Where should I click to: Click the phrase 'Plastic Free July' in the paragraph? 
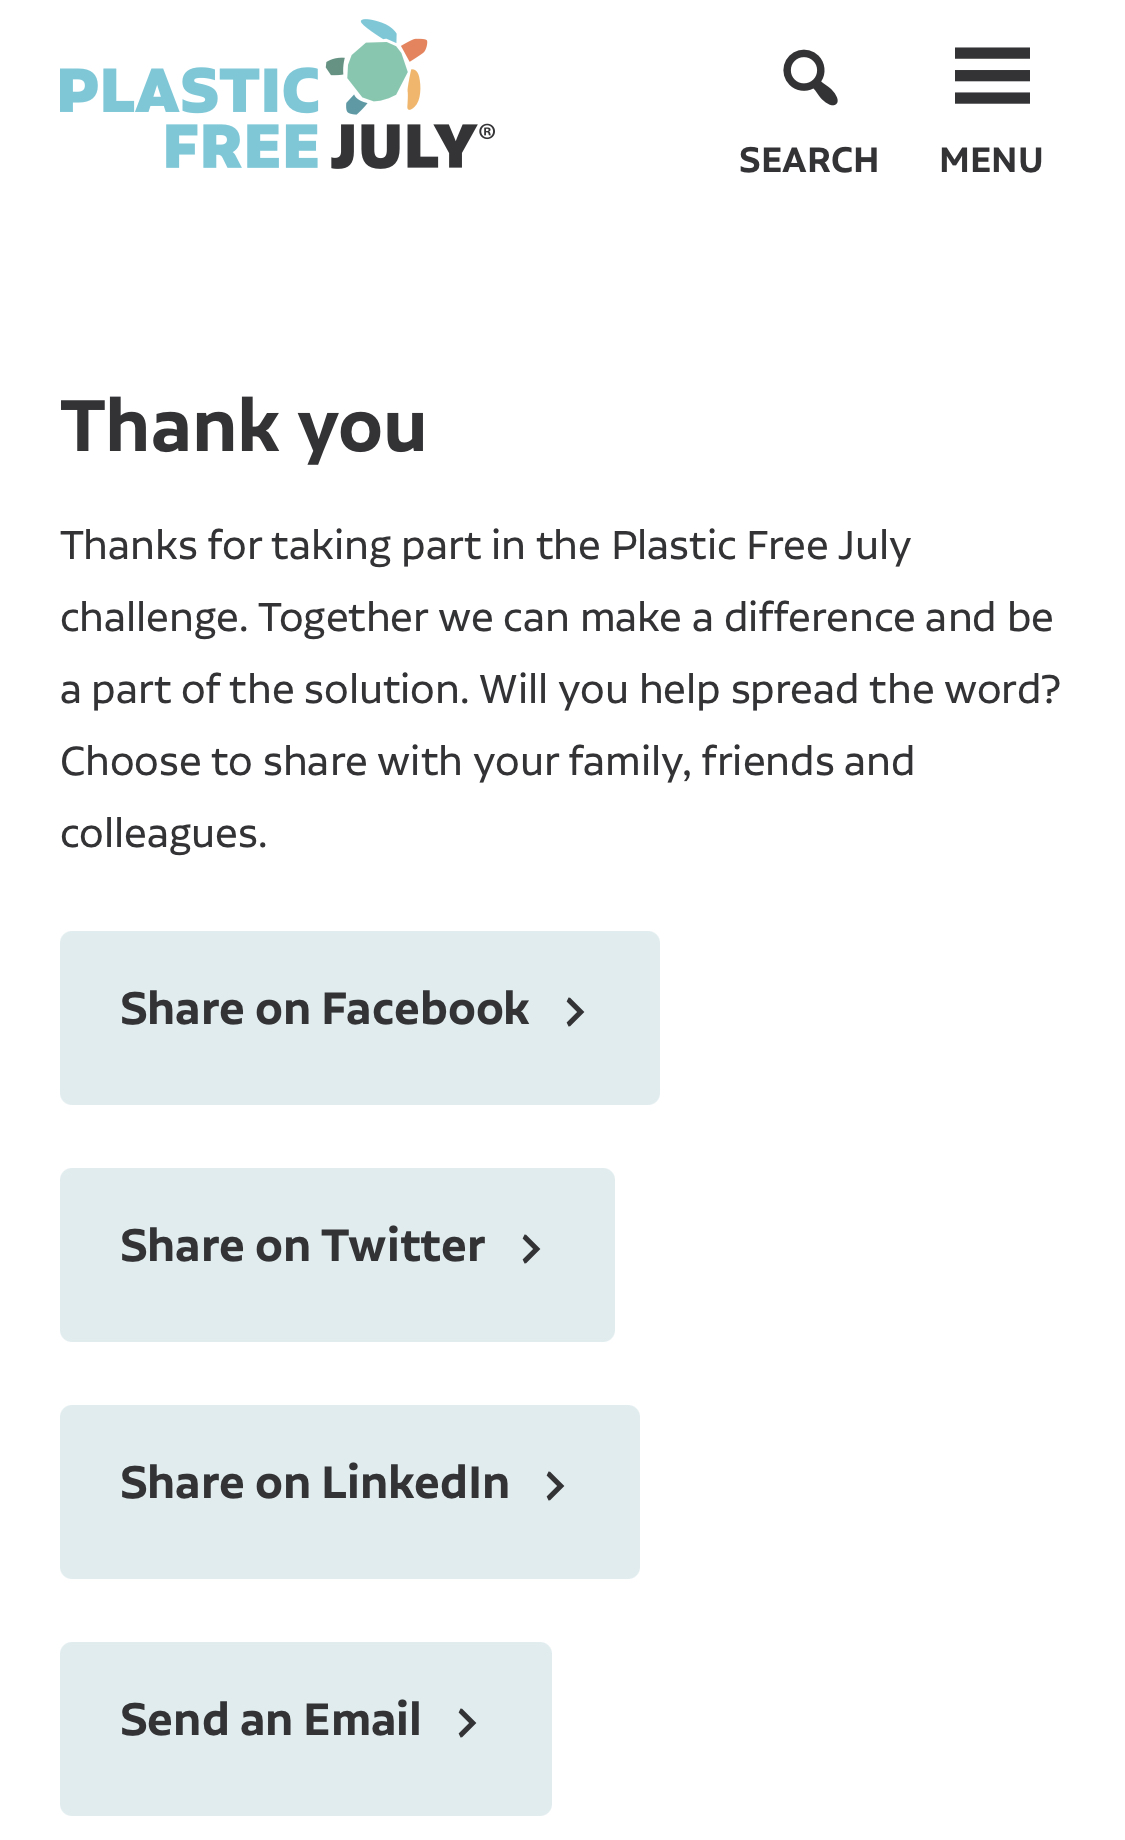coord(761,546)
